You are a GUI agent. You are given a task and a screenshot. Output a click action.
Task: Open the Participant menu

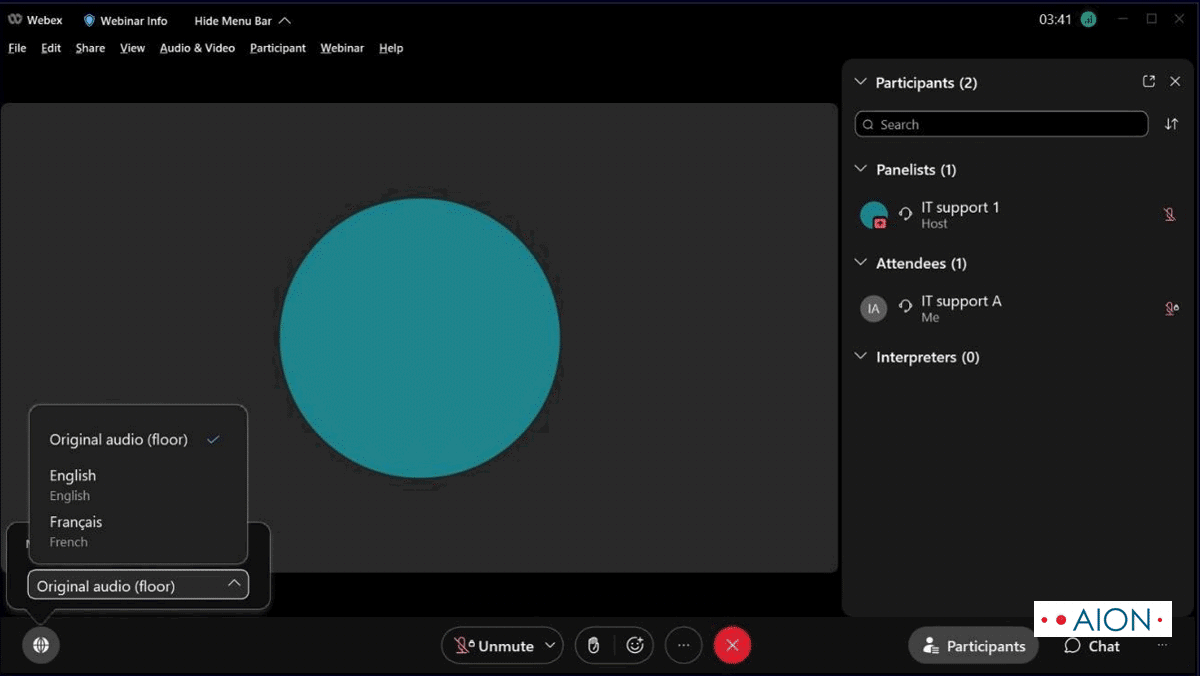tap(278, 48)
